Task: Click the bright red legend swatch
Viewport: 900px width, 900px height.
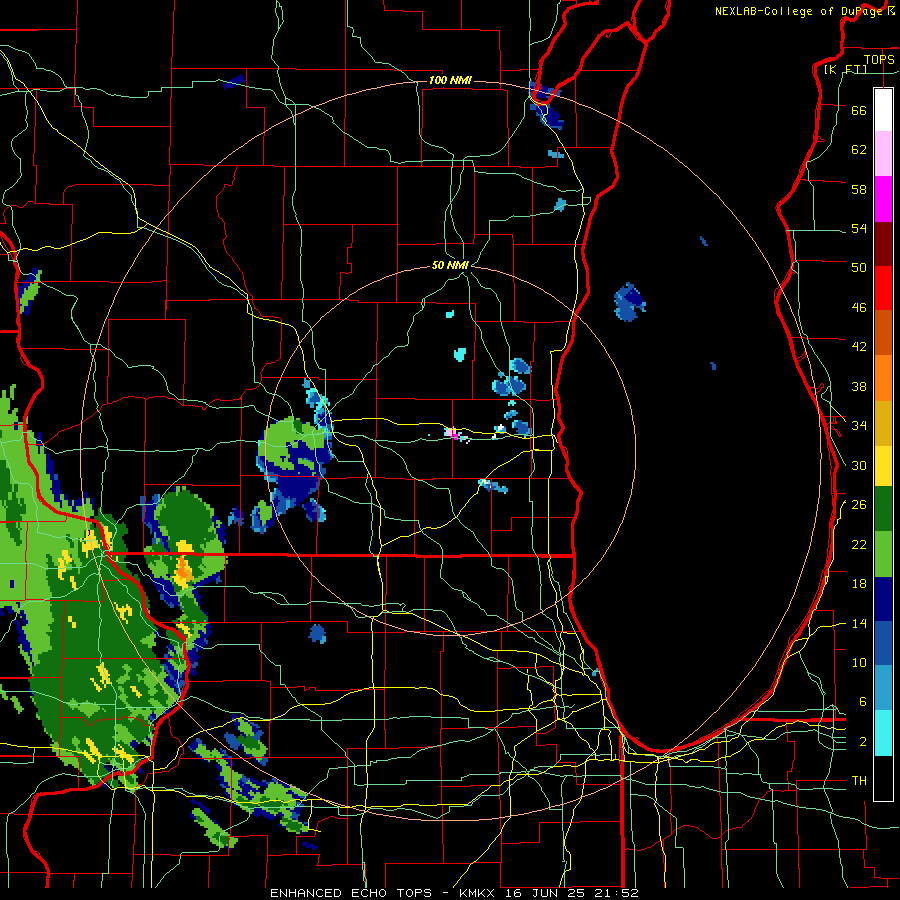Action: pos(883,288)
